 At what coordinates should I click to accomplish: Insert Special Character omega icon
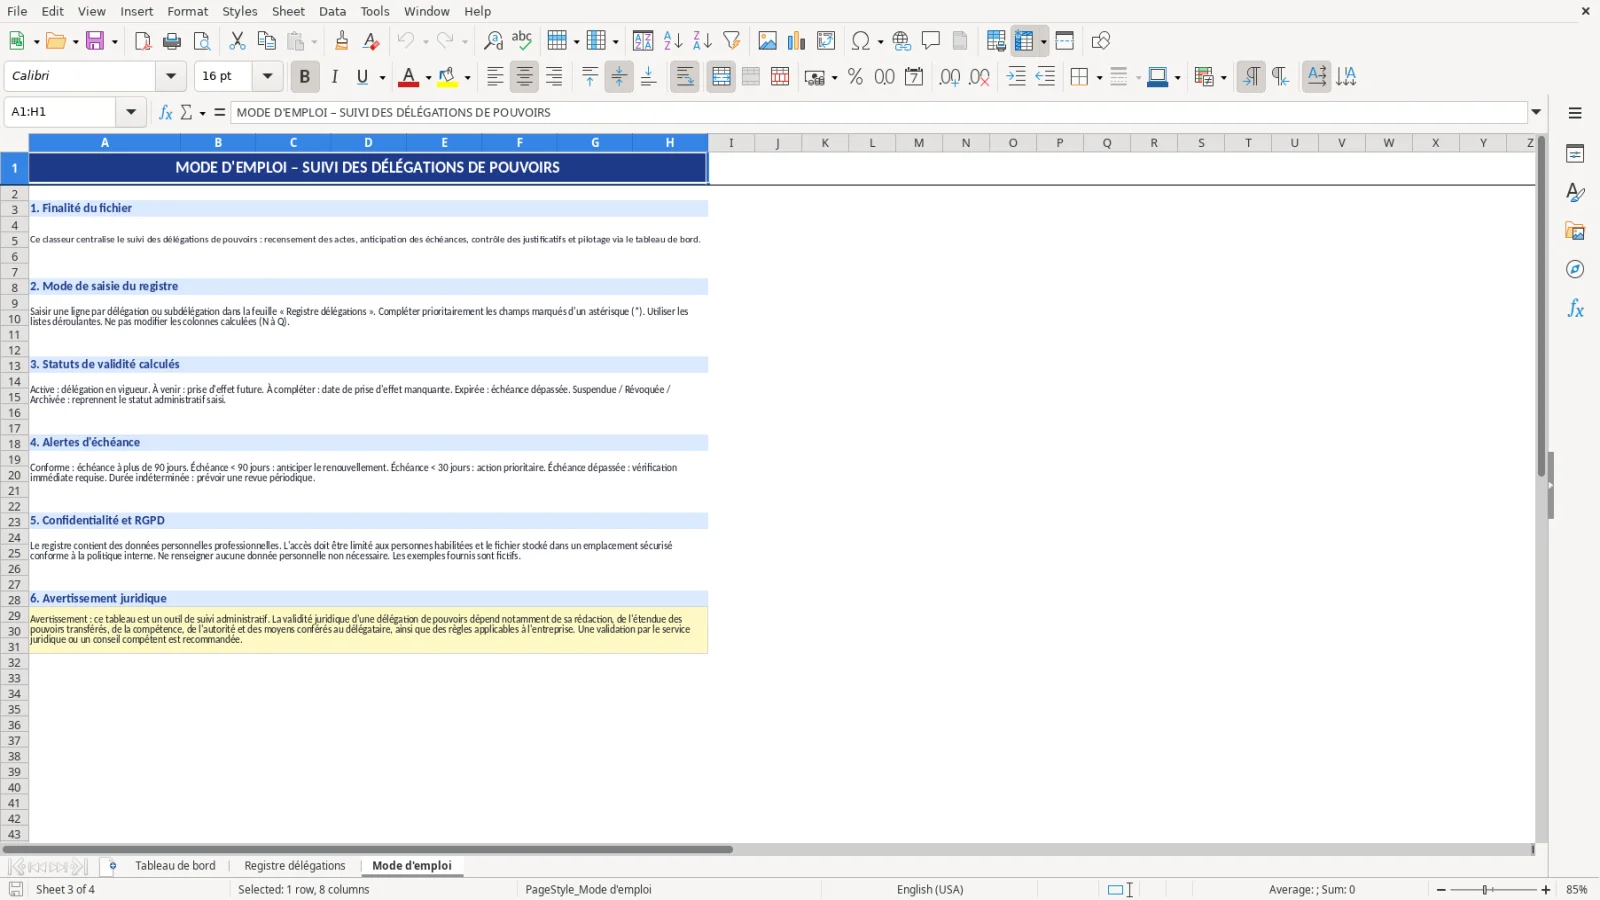pyautogui.click(x=860, y=41)
